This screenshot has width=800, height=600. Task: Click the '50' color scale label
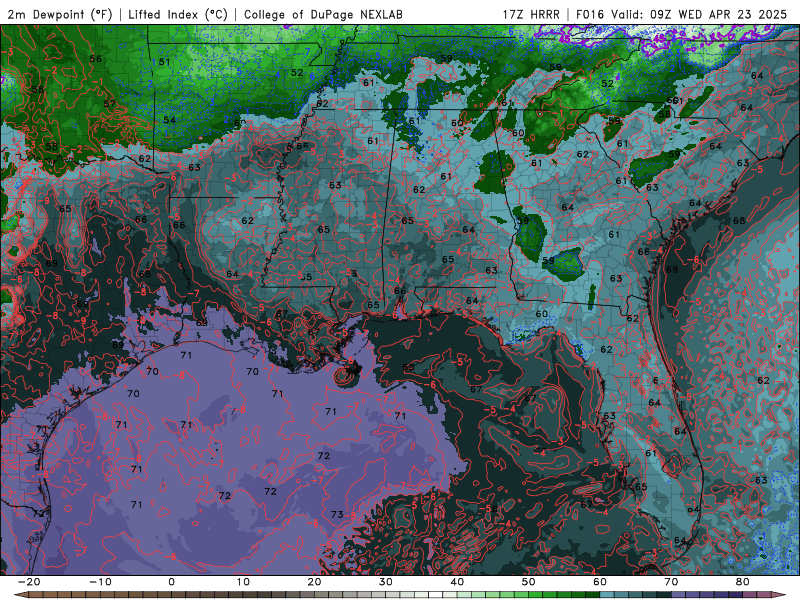[x=529, y=582]
